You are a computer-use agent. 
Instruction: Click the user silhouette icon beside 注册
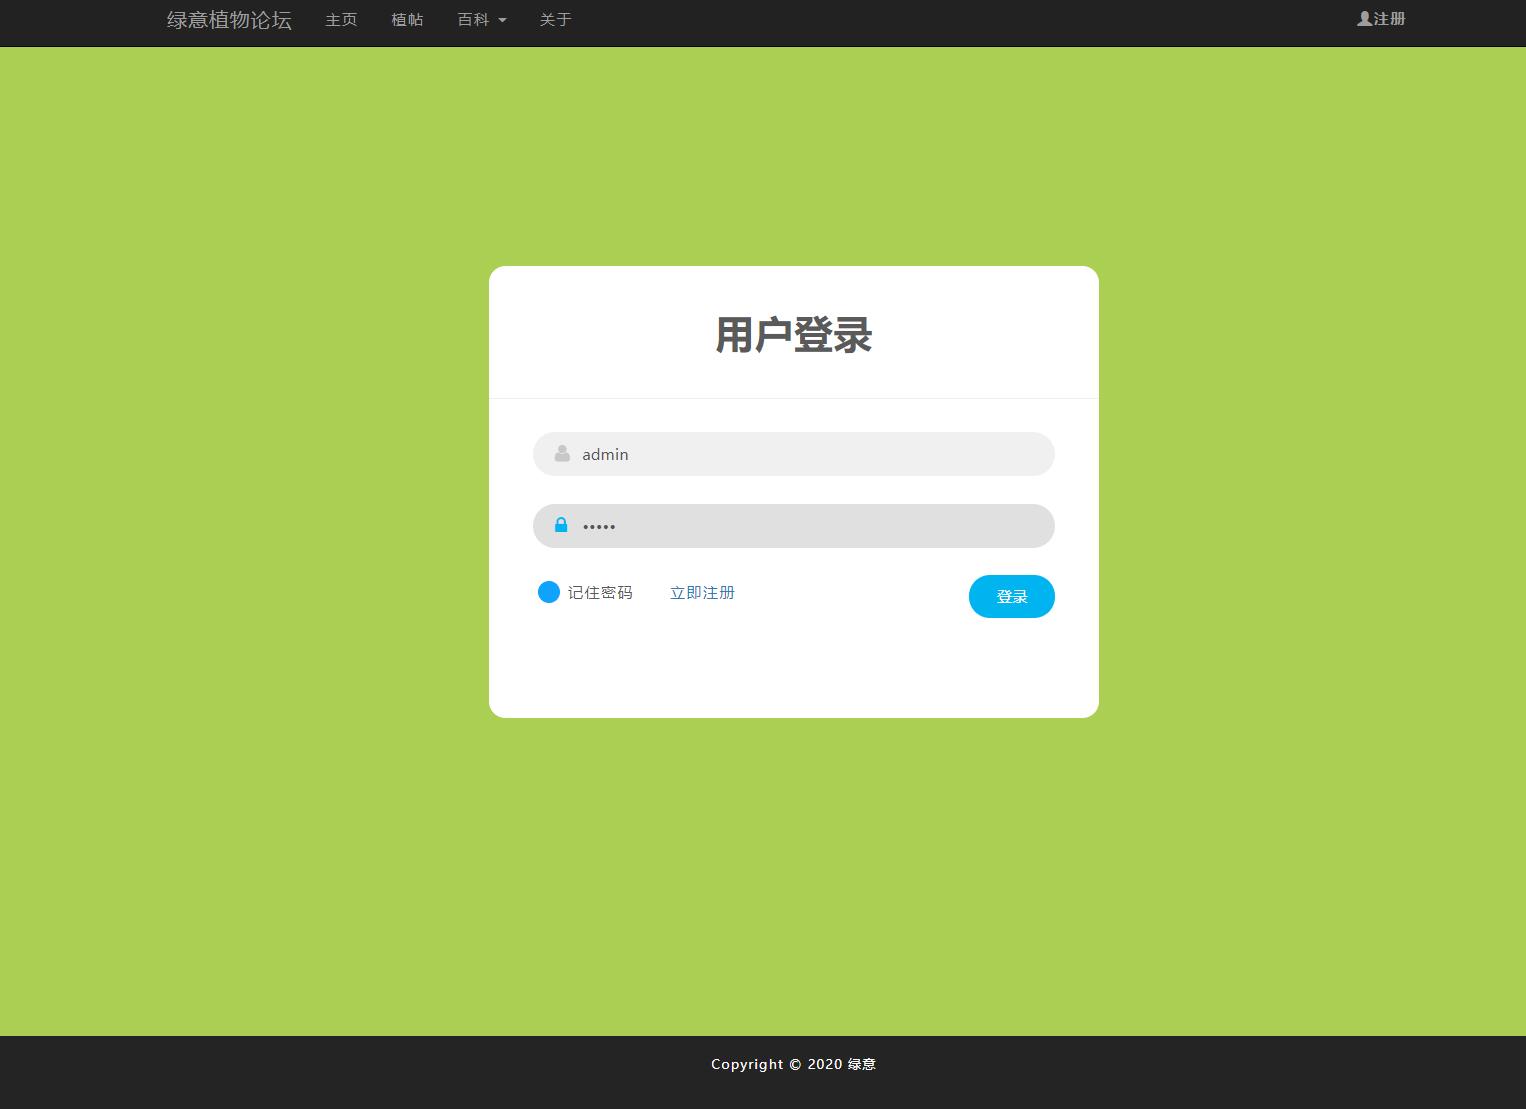pos(1362,17)
